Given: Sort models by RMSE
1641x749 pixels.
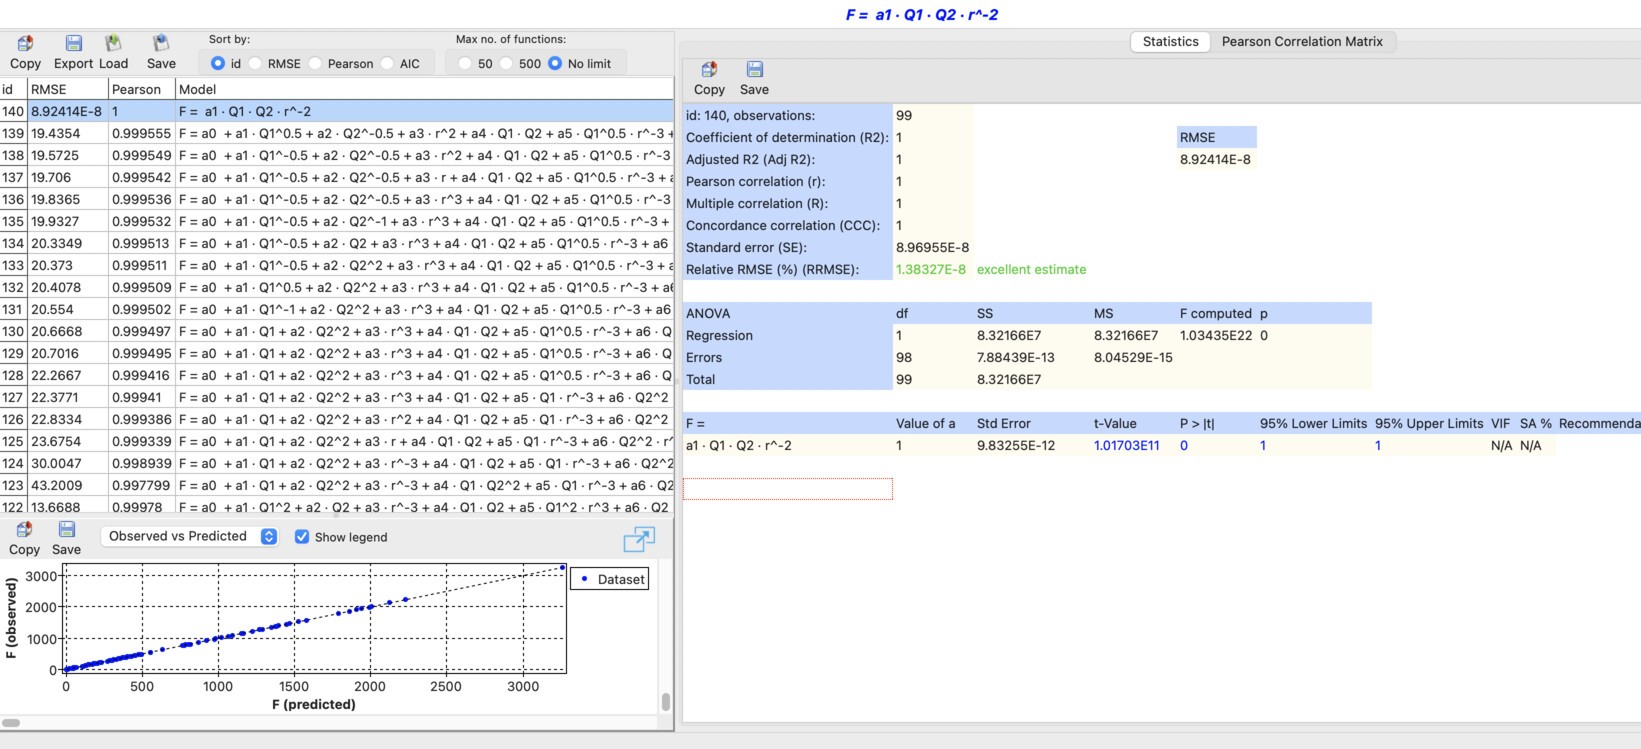Looking at the screenshot, I should [x=257, y=64].
